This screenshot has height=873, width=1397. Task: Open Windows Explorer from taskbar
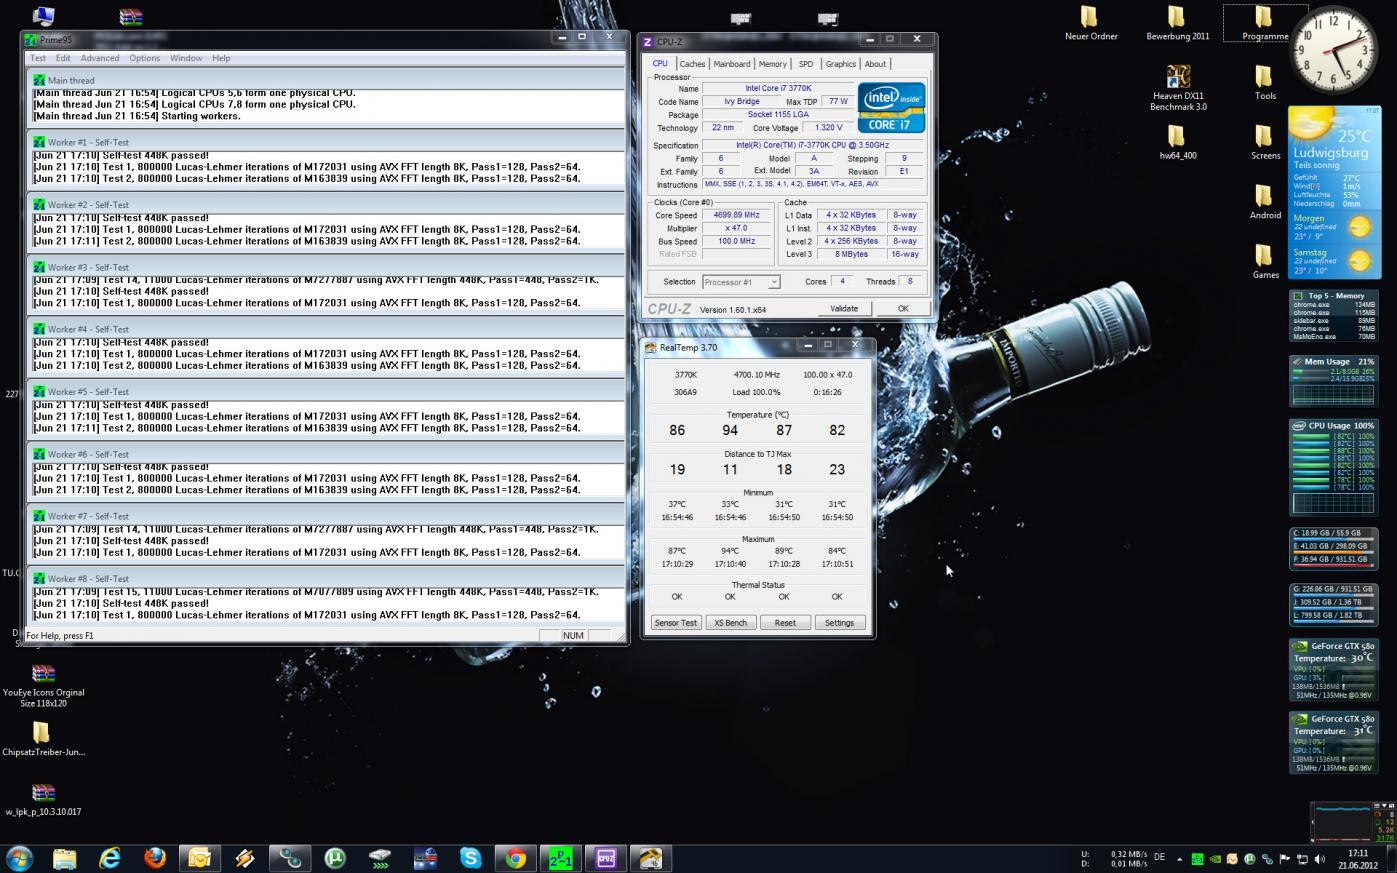[65, 858]
